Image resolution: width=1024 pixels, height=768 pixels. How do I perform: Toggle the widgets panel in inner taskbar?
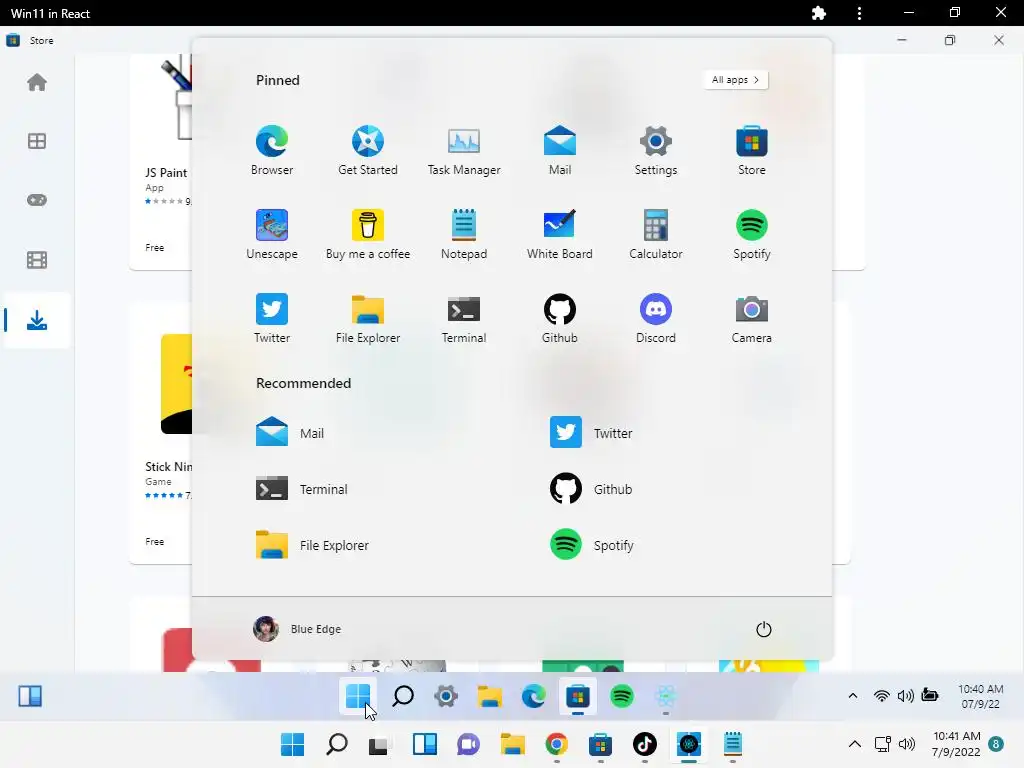pyautogui.click(x=30, y=696)
